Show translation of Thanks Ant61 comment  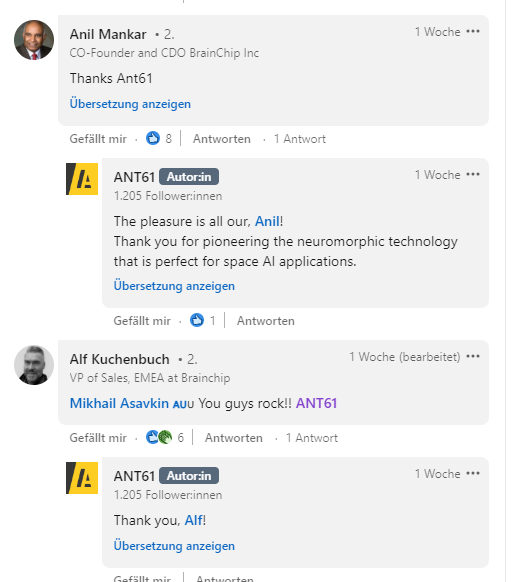click(x=130, y=104)
